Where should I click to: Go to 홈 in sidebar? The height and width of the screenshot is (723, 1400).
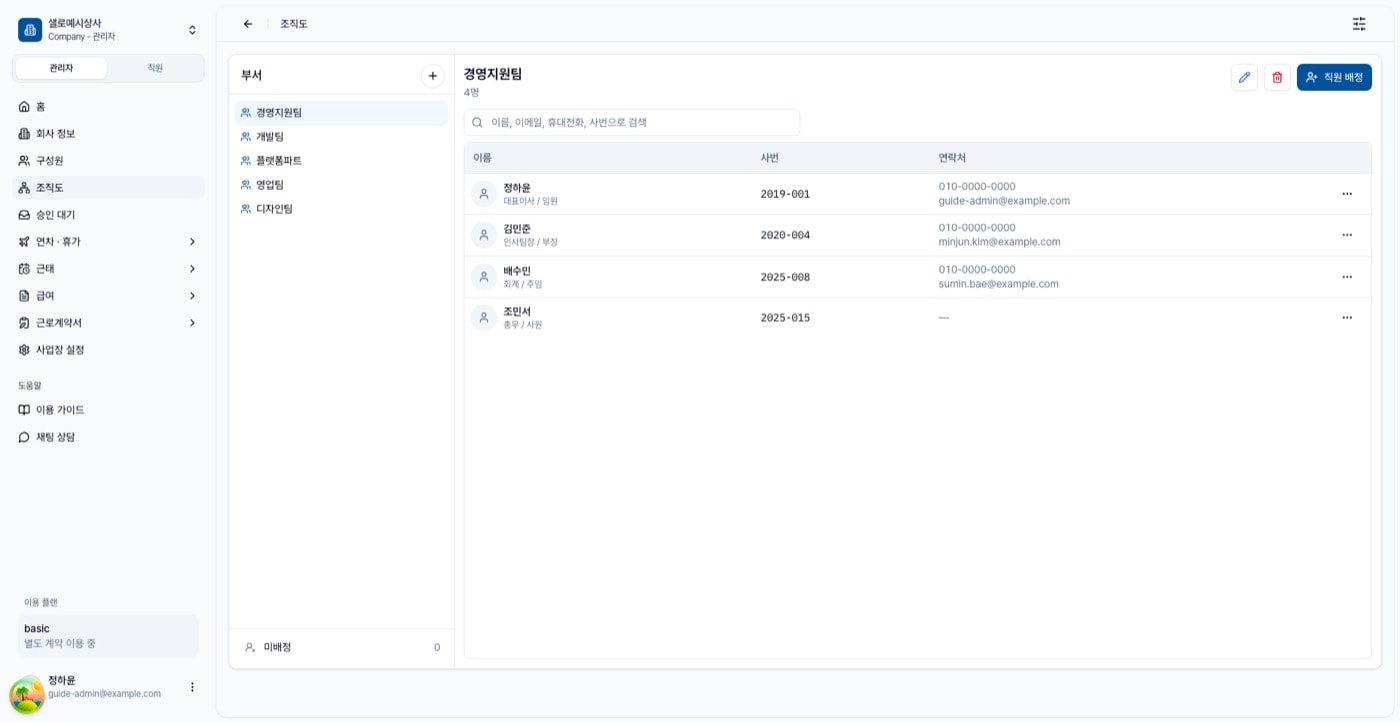pyautogui.click(x=108, y=107)
